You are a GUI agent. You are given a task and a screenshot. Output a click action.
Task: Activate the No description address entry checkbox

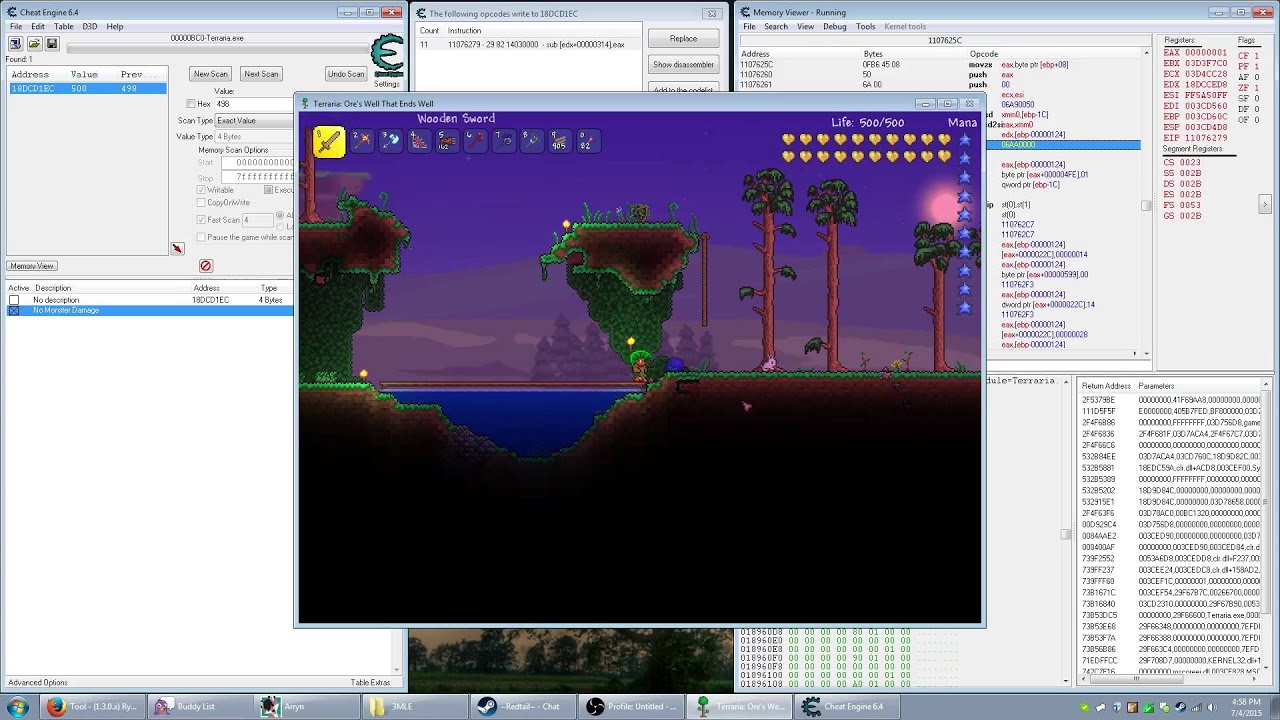pos(14,300)
